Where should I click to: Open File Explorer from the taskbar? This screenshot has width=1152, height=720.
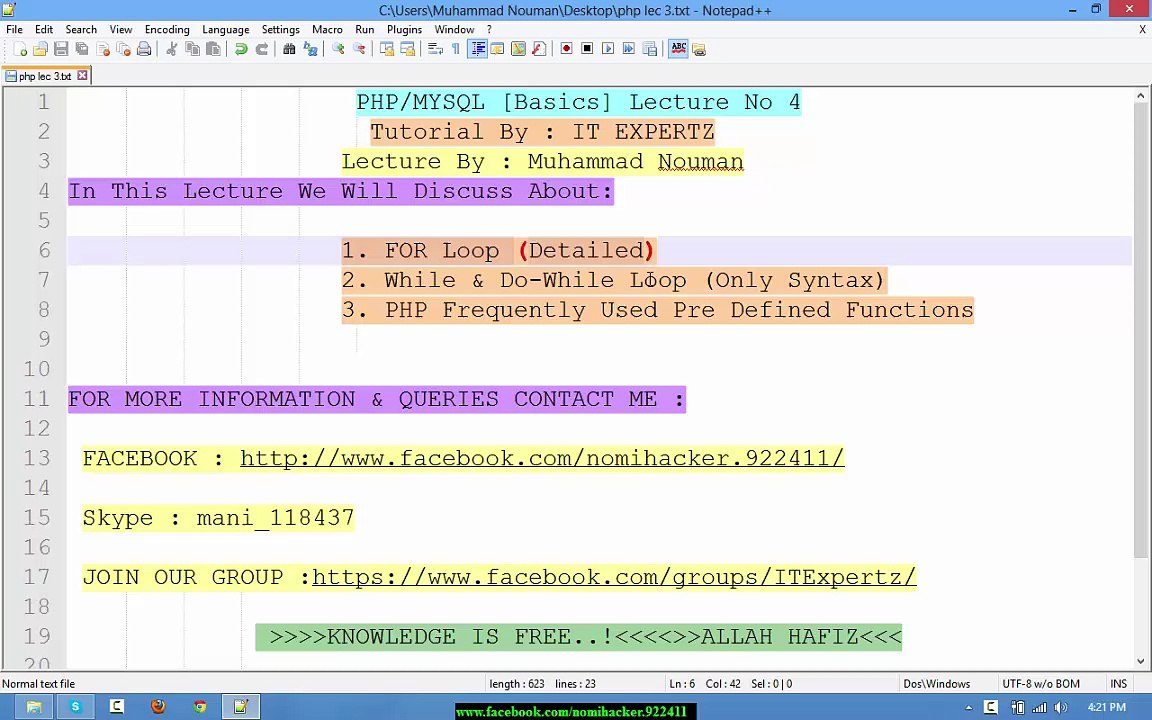[34, 707]
